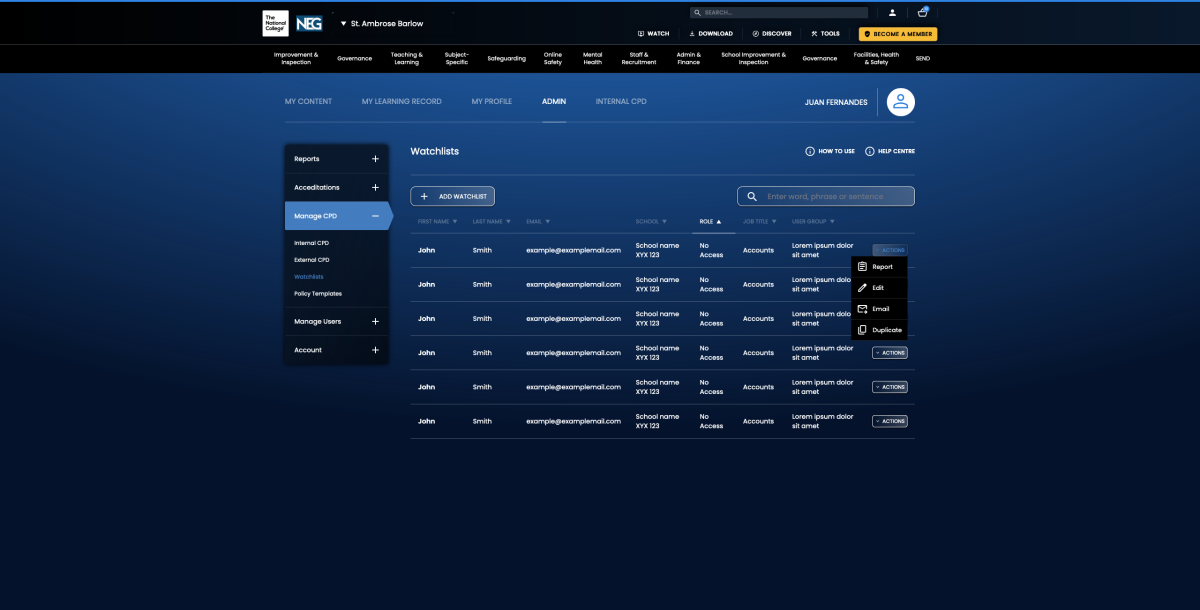Open Tools from the top bar
This screenshot has height=610, width=1200.
point(825,33)
